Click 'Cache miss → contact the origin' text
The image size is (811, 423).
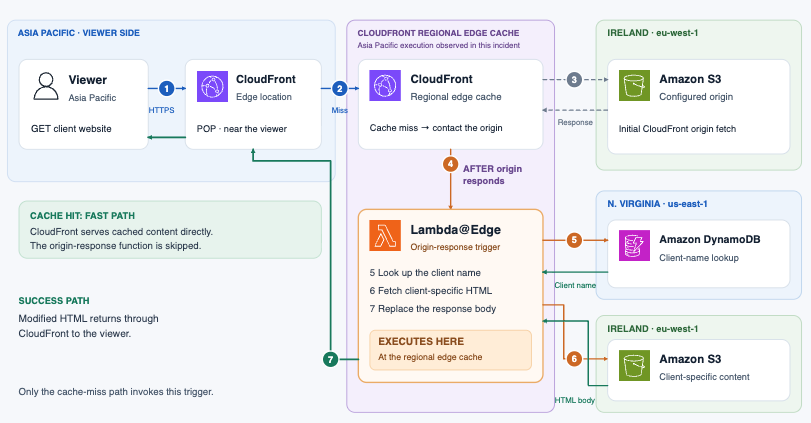pyautogui.click(x=435, y=128)
